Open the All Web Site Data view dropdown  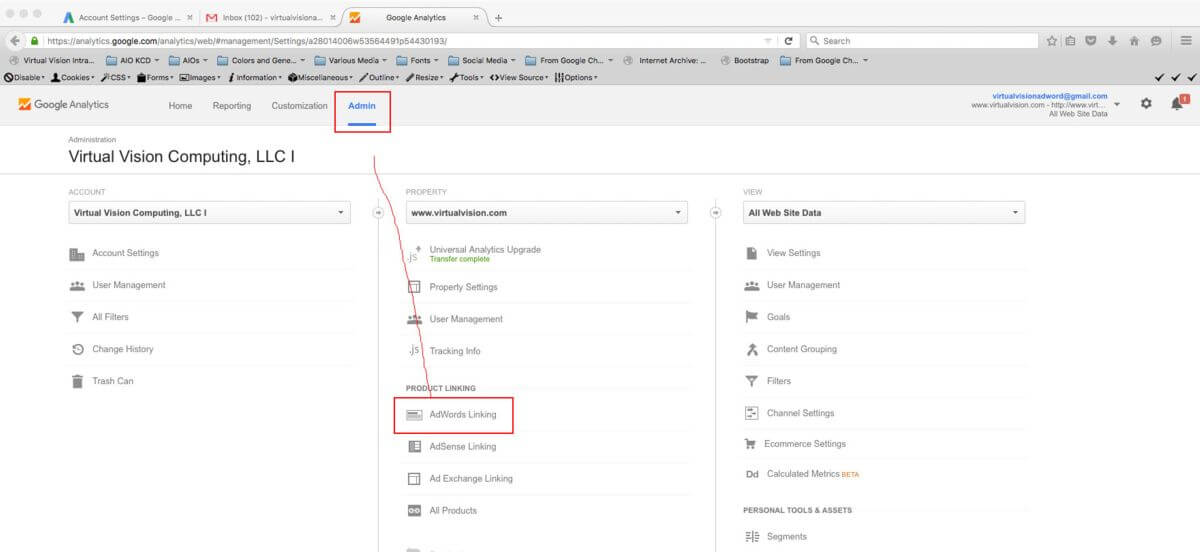point(884,213)
